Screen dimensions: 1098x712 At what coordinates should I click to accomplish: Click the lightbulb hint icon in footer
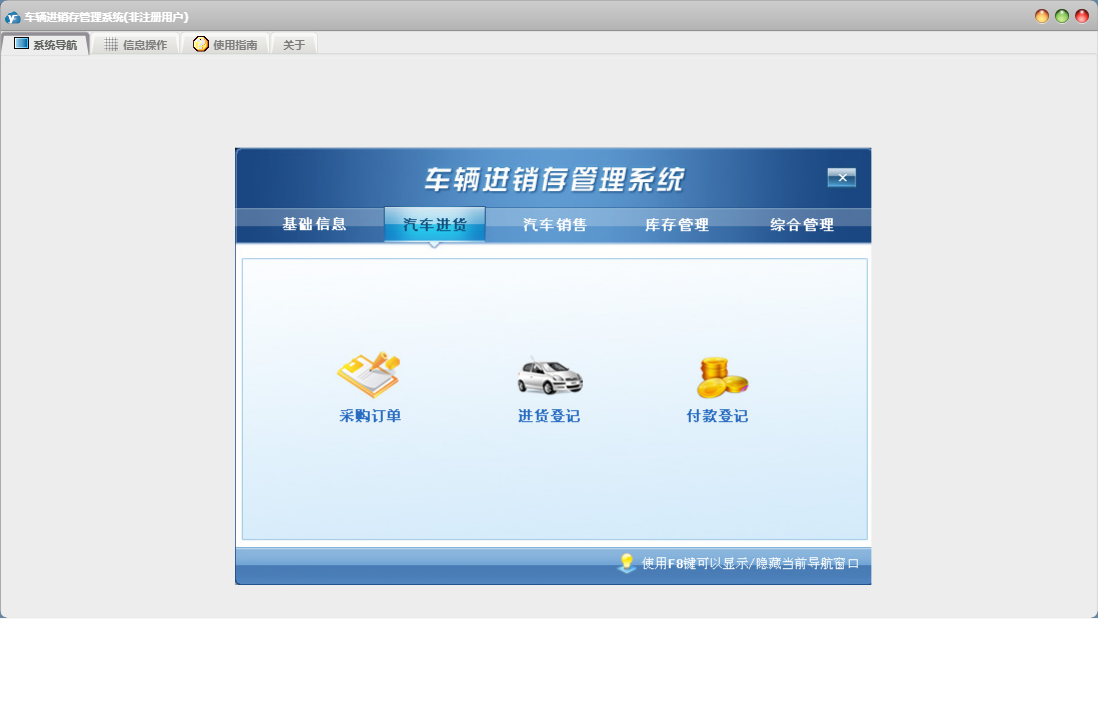point(627,563)
